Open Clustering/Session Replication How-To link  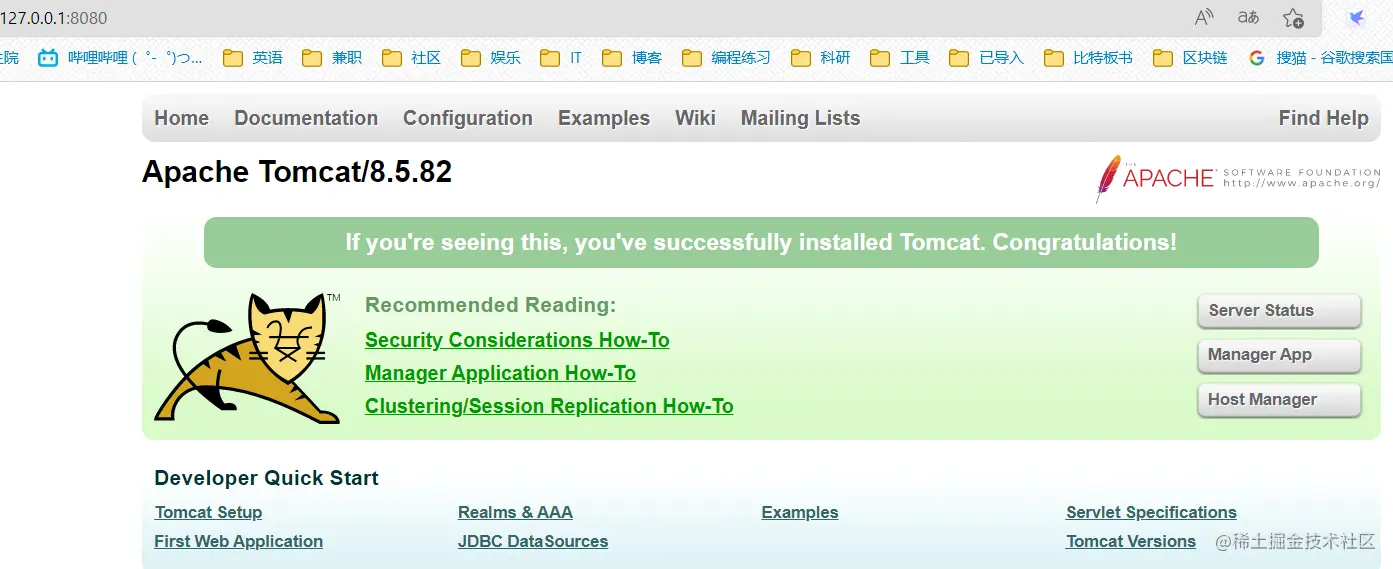[x=549, y=406]
